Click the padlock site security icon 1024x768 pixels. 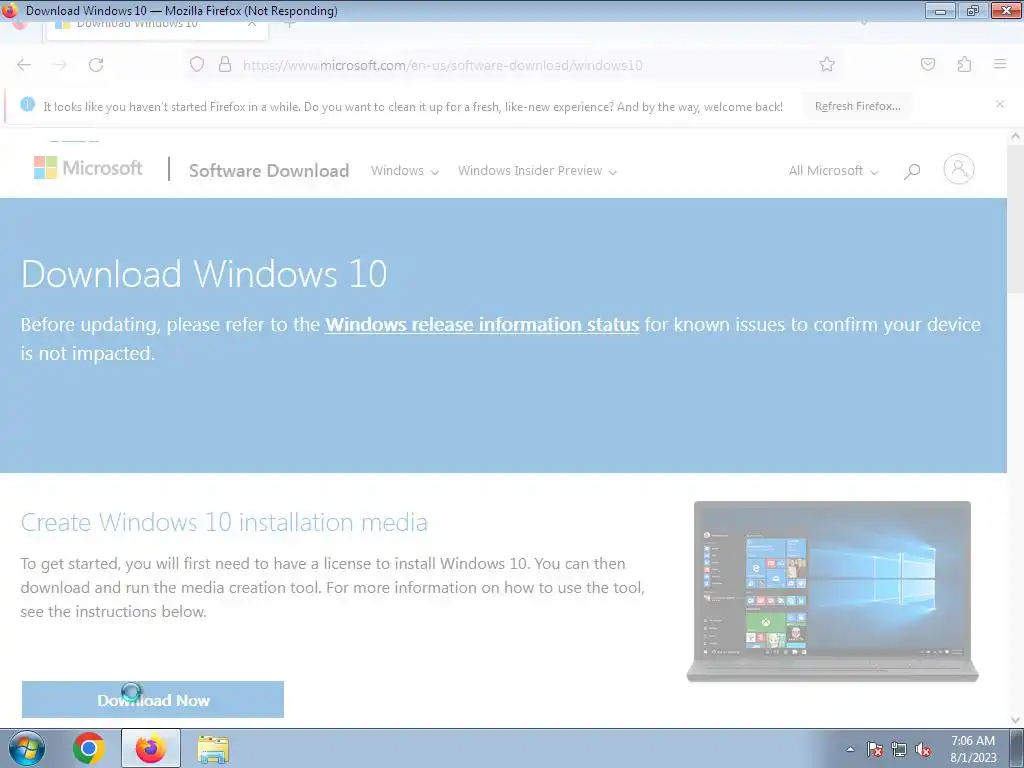pyautogui.click(x=225, y=65)
